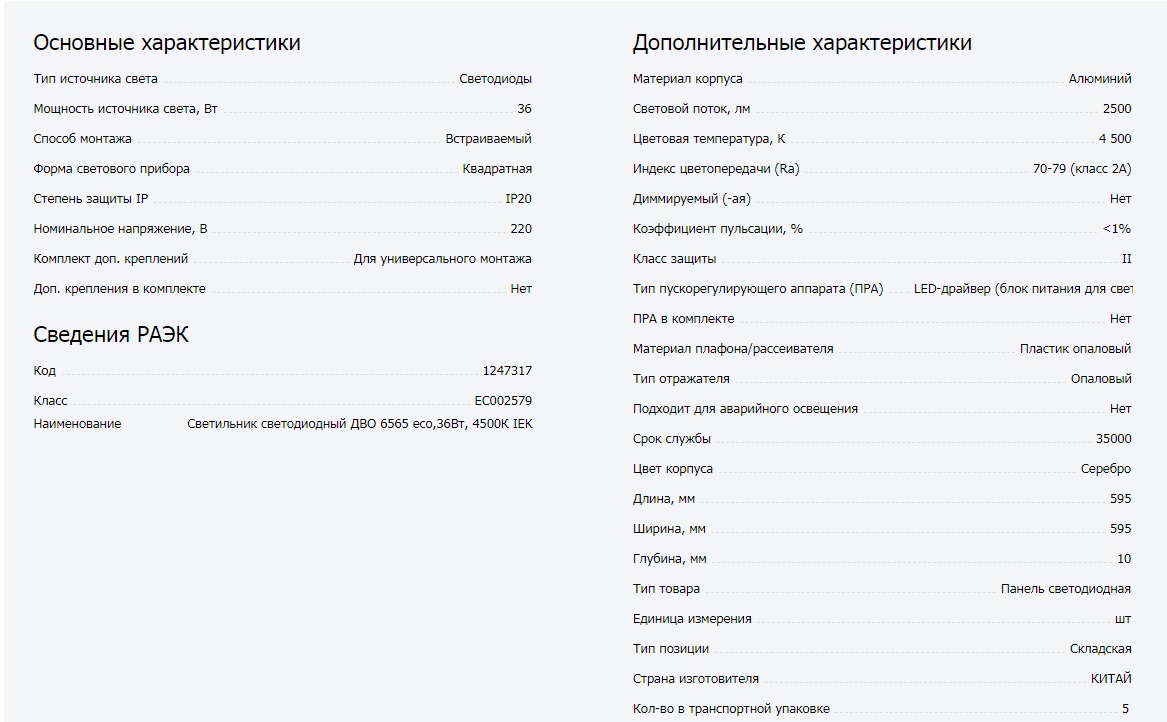Screen dimensions: 1167x722
Task: Click the truncated 'LED-драйвер' ballast type value
Action: click(1023, 289)
